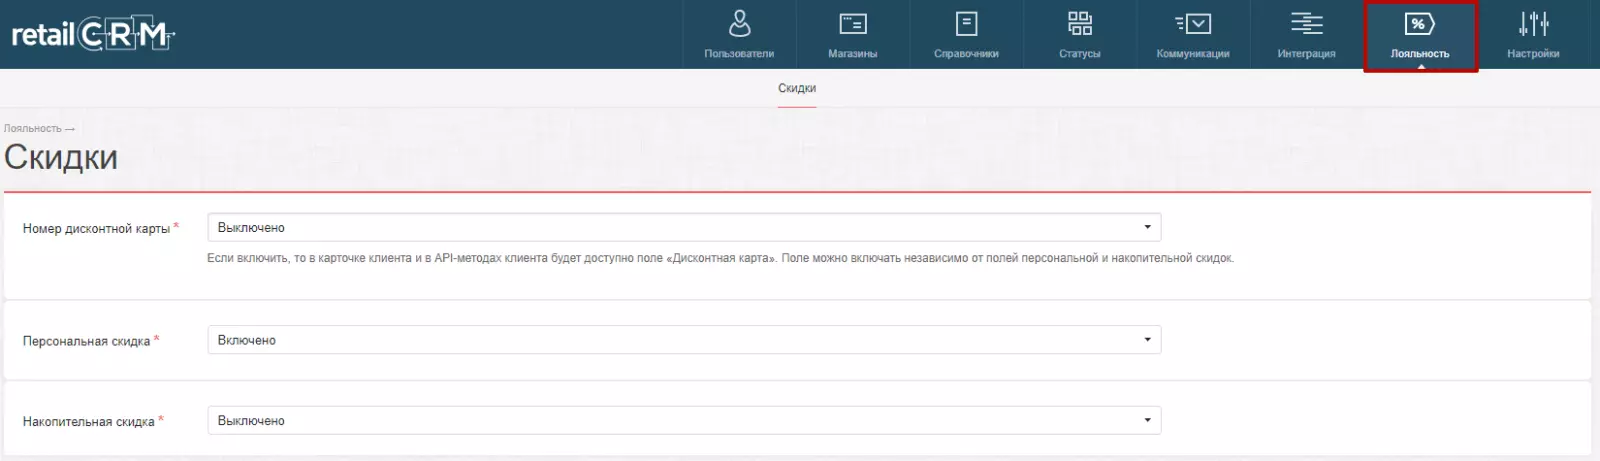Screen dimensions: 1600x461
Task: Click the Накопительная скидка label
Action: [88, 422]
